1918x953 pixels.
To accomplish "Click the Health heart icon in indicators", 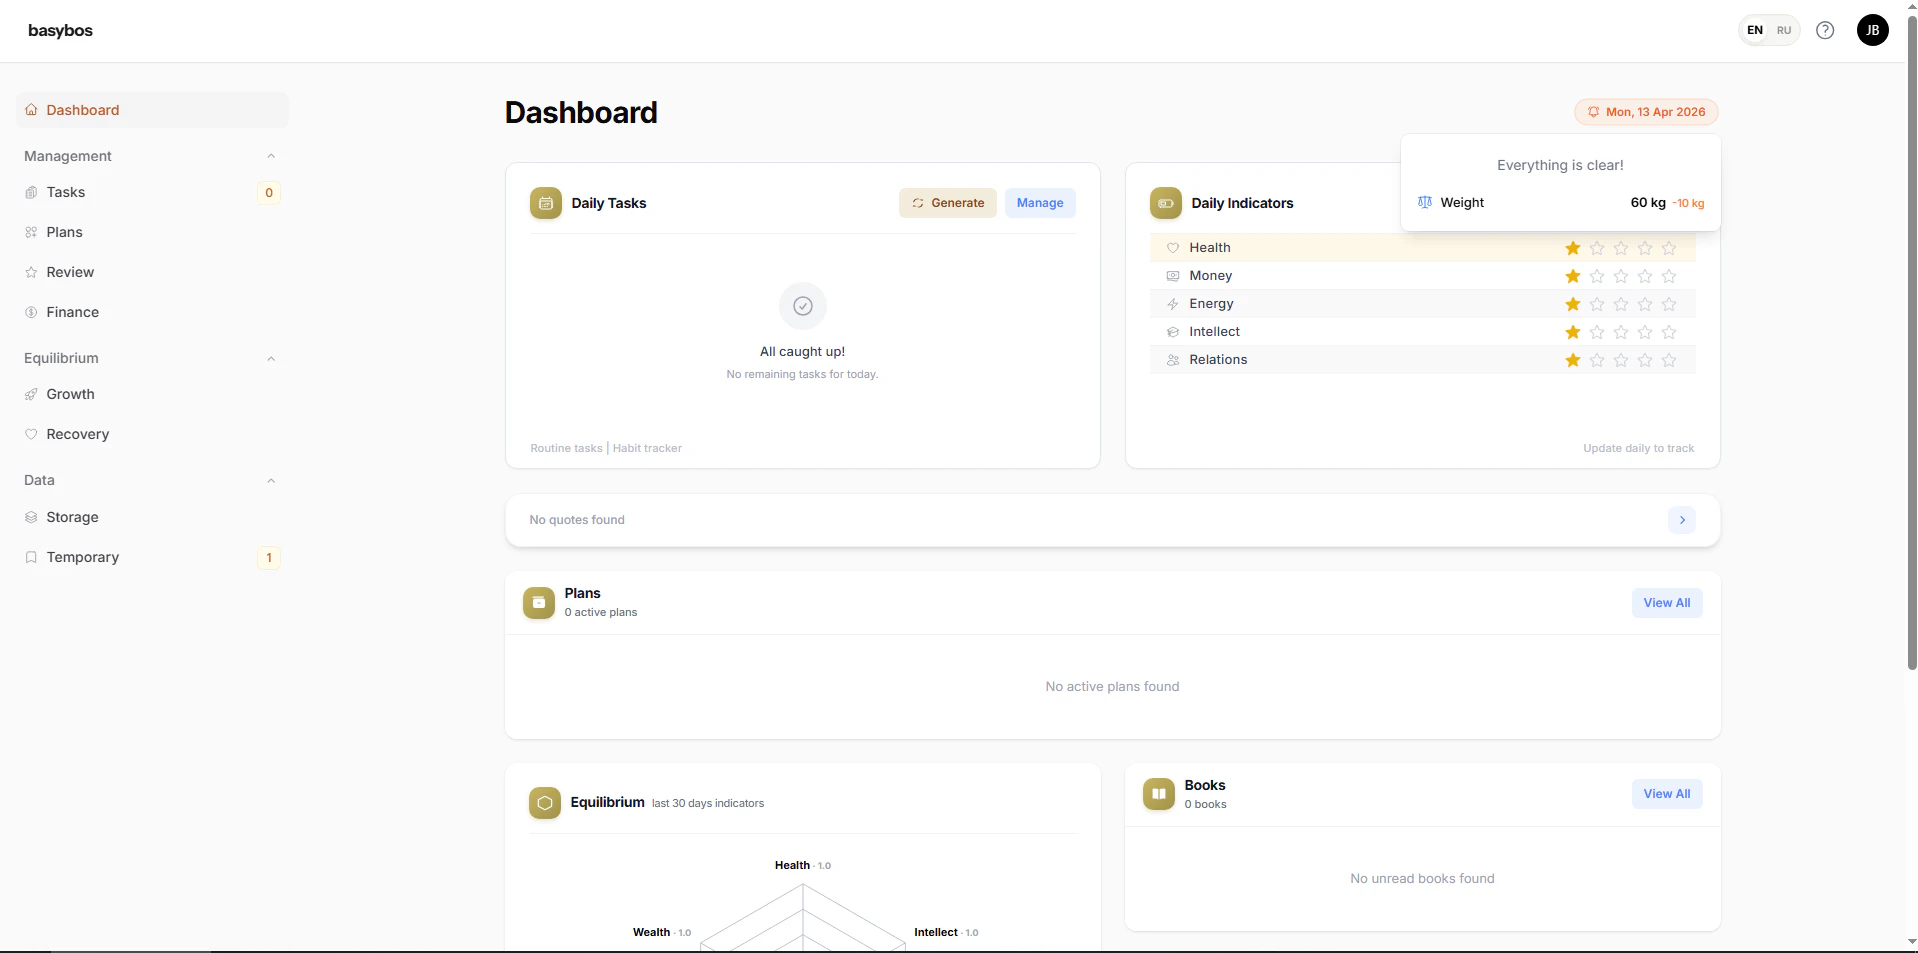I will pyautogui.click(x=1173, y=248).
